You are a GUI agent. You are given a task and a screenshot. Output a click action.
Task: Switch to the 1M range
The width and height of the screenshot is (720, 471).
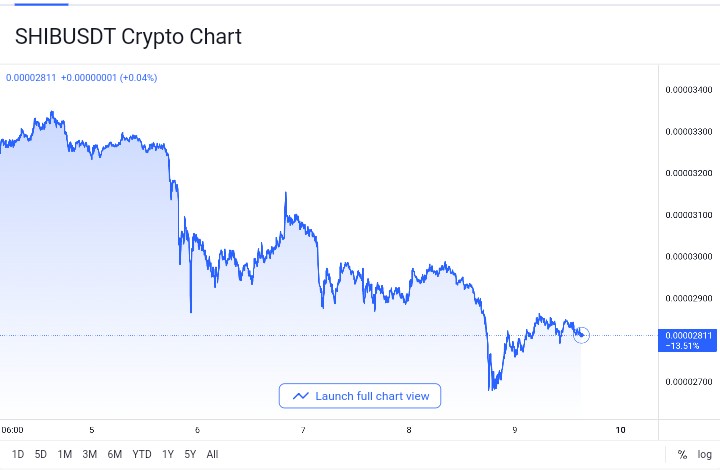tap(65, 454)
